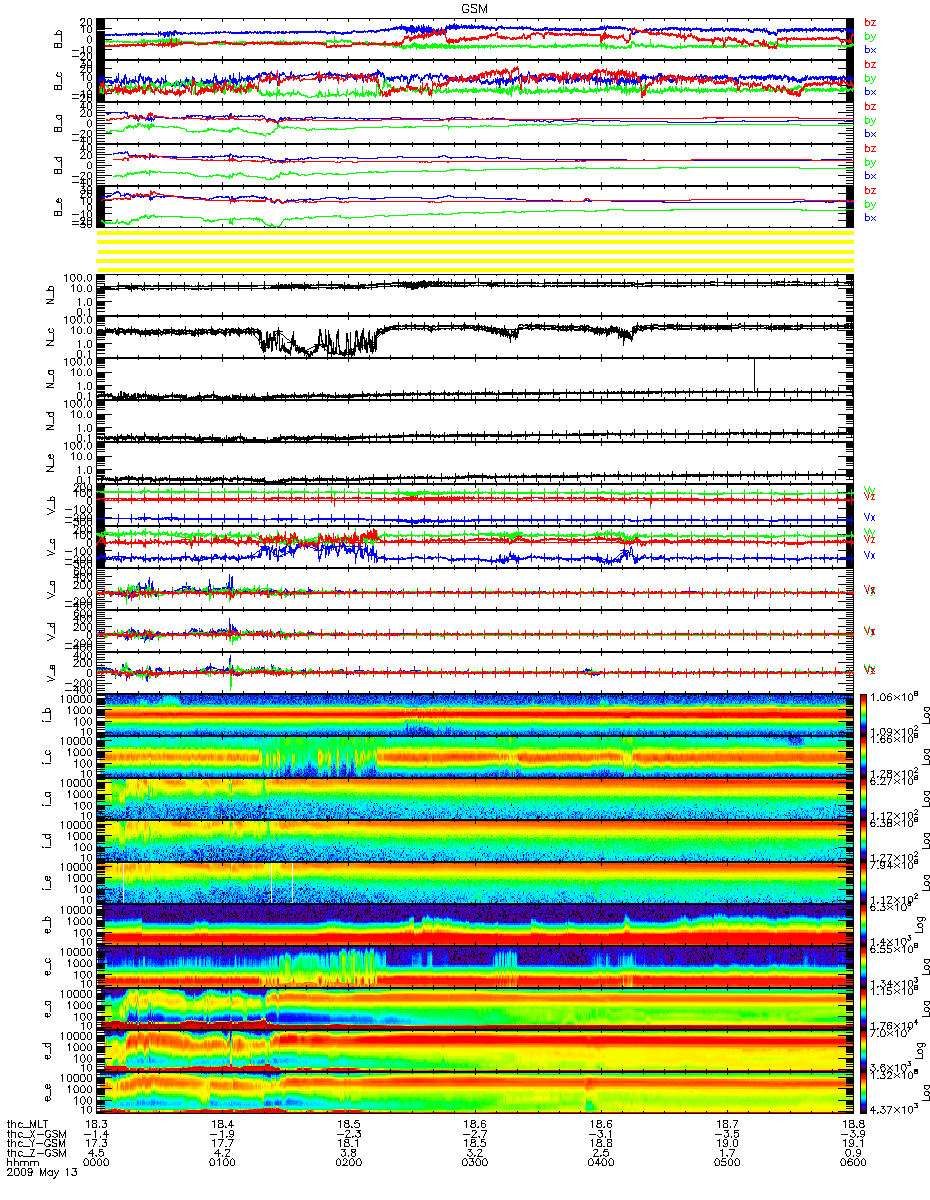This screenshot has width=930, height=1200.
Task: Click the 18.8 MLT value
Action: point(852,1124)
